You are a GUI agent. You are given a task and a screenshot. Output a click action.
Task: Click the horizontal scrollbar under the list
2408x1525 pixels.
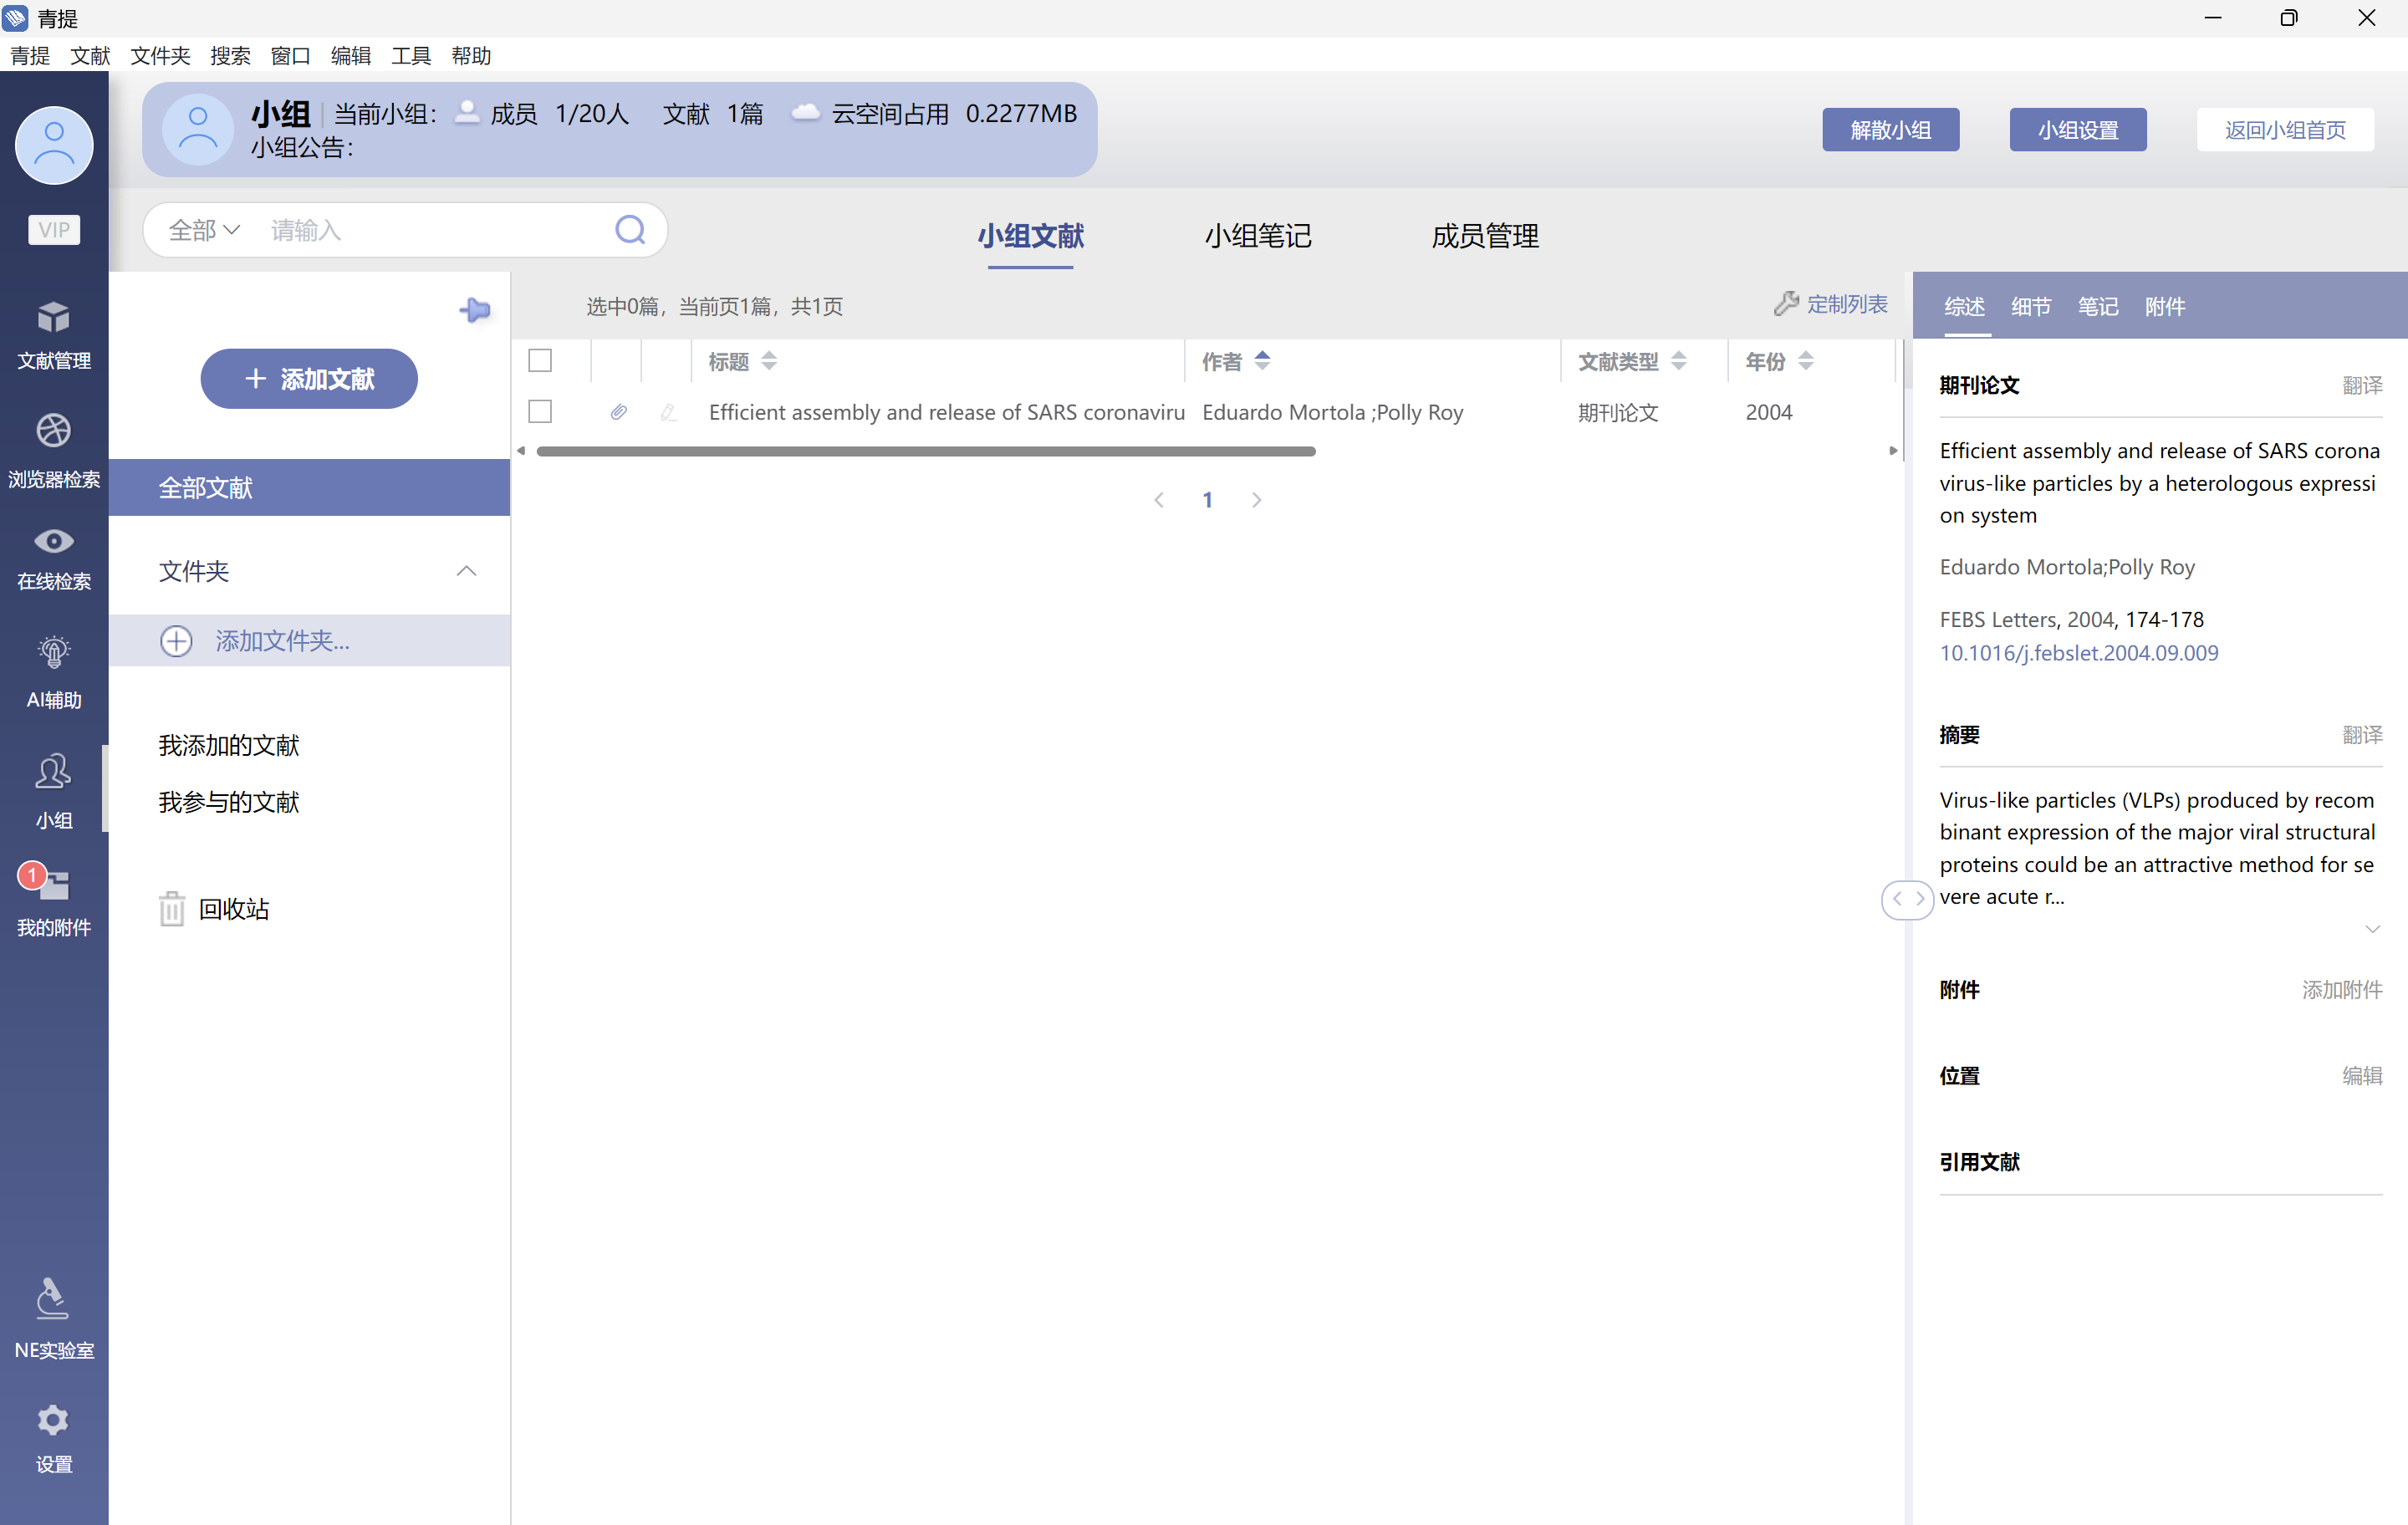coord(926,451)
